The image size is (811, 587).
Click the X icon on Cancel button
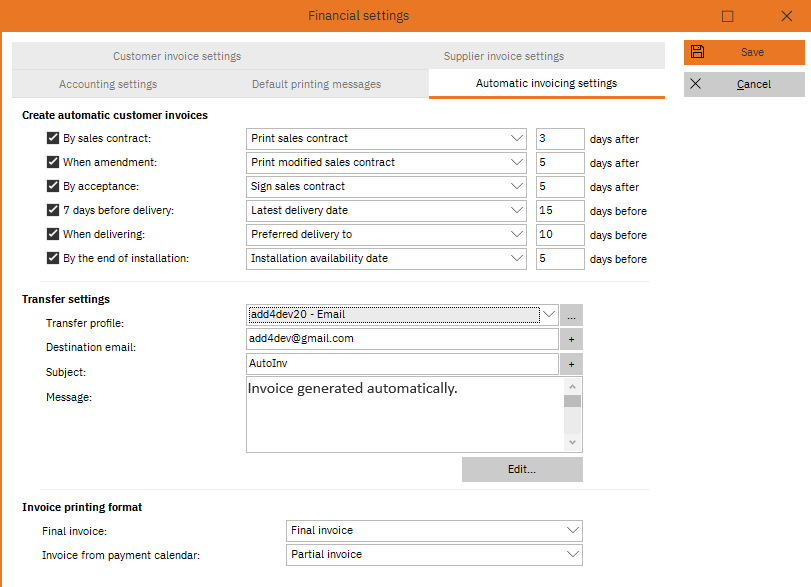click(695, 84)
